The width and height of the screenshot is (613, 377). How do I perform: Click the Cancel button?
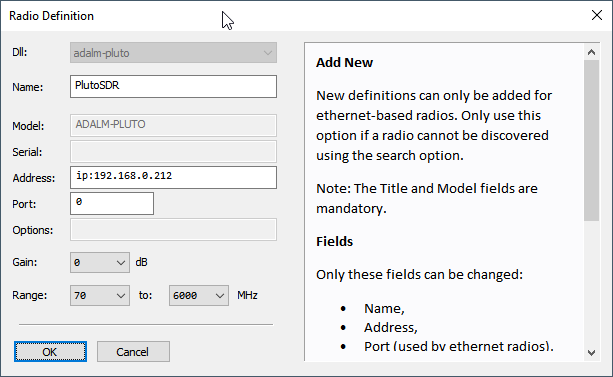click(133, 352)
